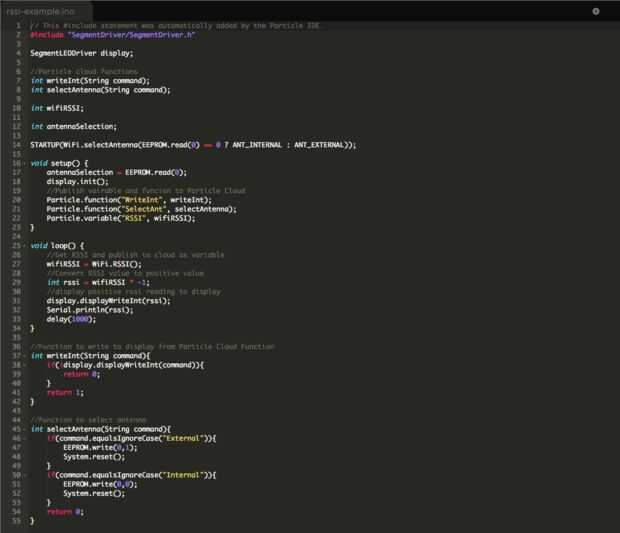Click line number 55 in the gutter
The width and height of the screenshot is (620, 533).
coord(16,521)
